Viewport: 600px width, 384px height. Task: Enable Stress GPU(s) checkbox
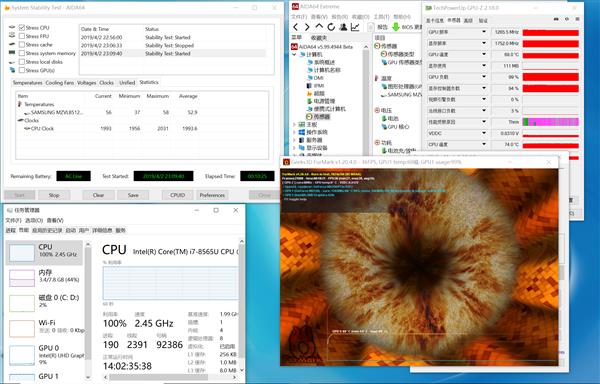pos(22,70)
